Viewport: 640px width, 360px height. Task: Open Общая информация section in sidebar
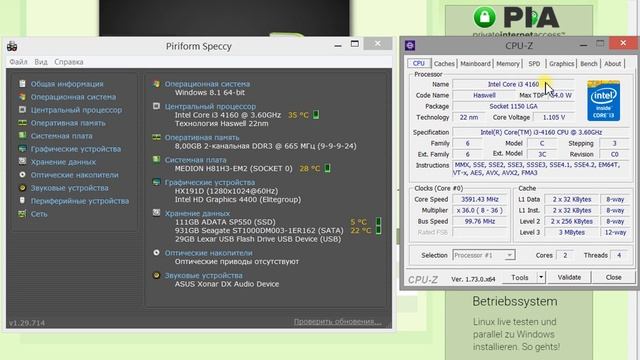tap(67, 84)
